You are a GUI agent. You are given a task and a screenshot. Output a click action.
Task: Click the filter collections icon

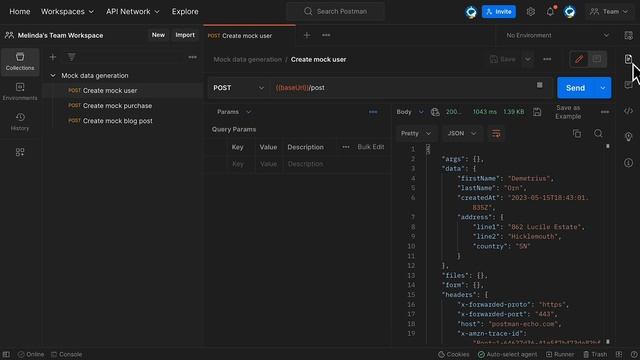(x=71, y=57)
